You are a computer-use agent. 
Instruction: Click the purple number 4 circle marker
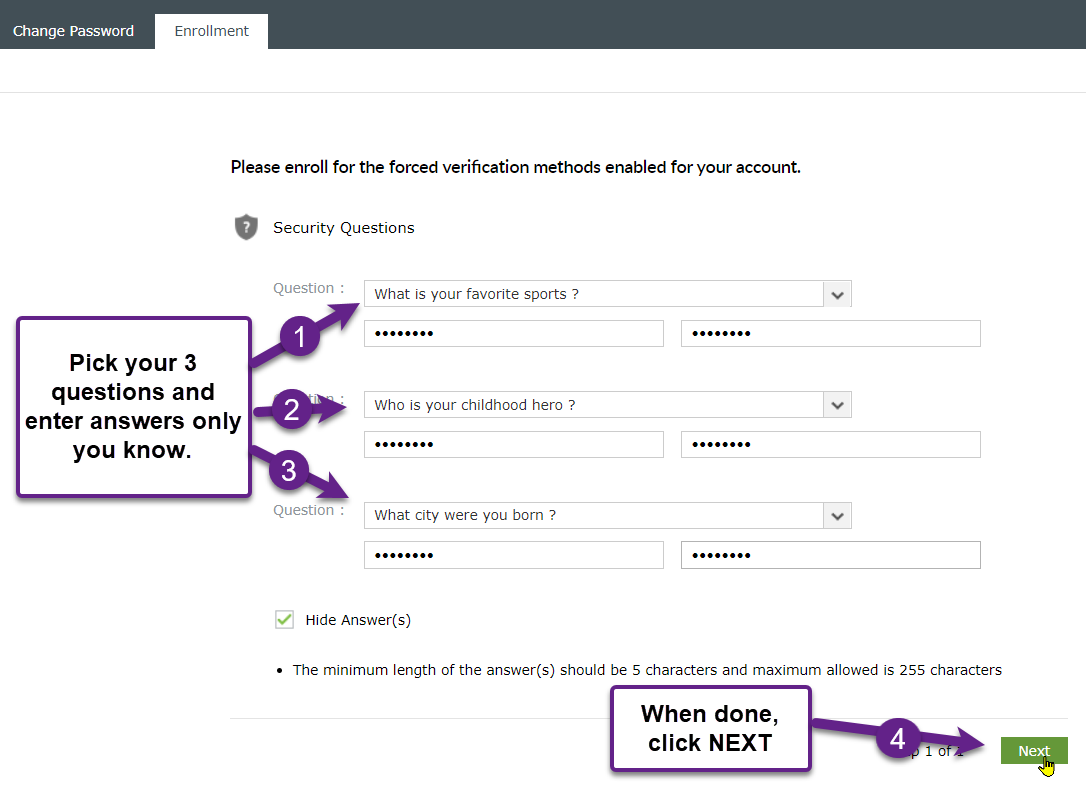point(898,738)
